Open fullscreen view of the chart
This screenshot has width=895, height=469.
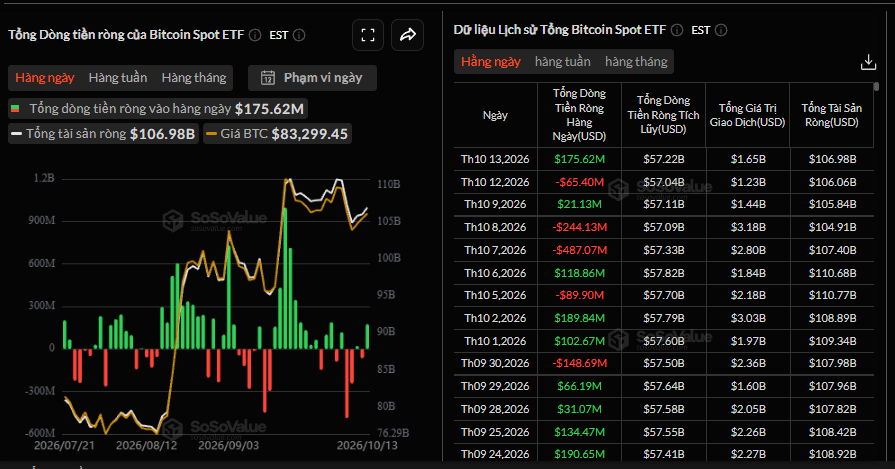tap(368, 35)
